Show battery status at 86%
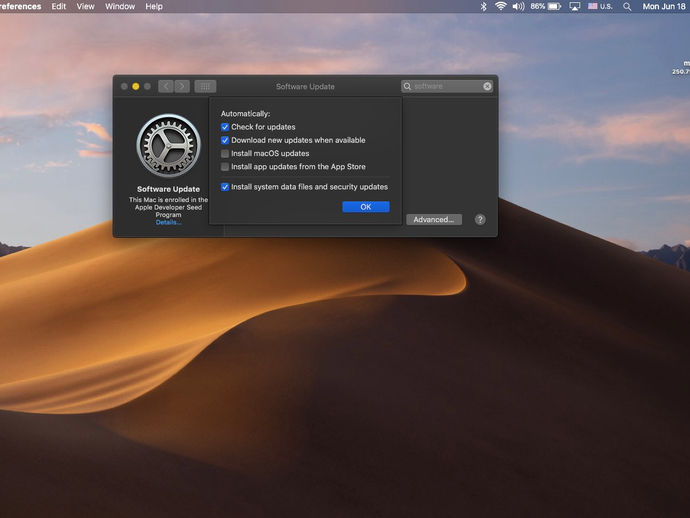 pyautogui.click(x=545, y=7)
